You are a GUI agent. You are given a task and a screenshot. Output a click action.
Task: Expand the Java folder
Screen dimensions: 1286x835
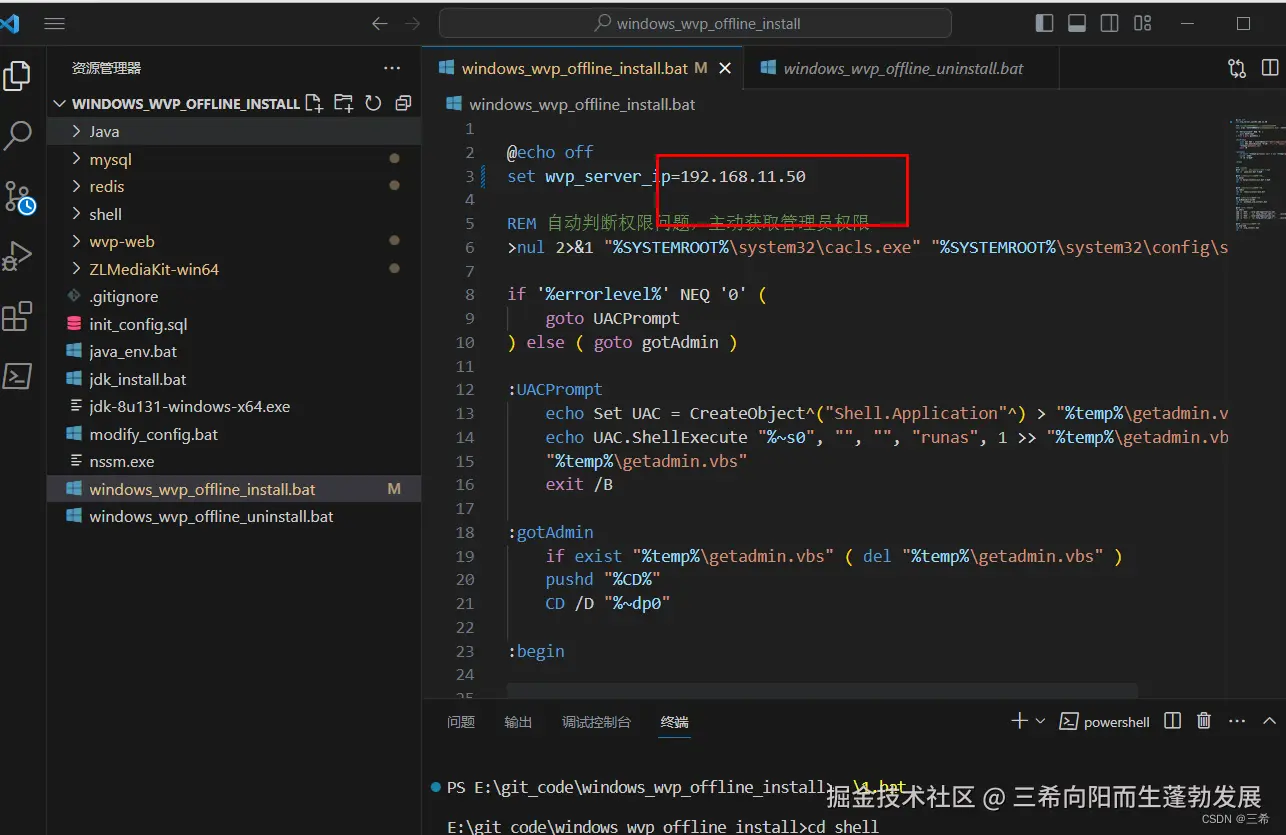[x=234, y=131]
